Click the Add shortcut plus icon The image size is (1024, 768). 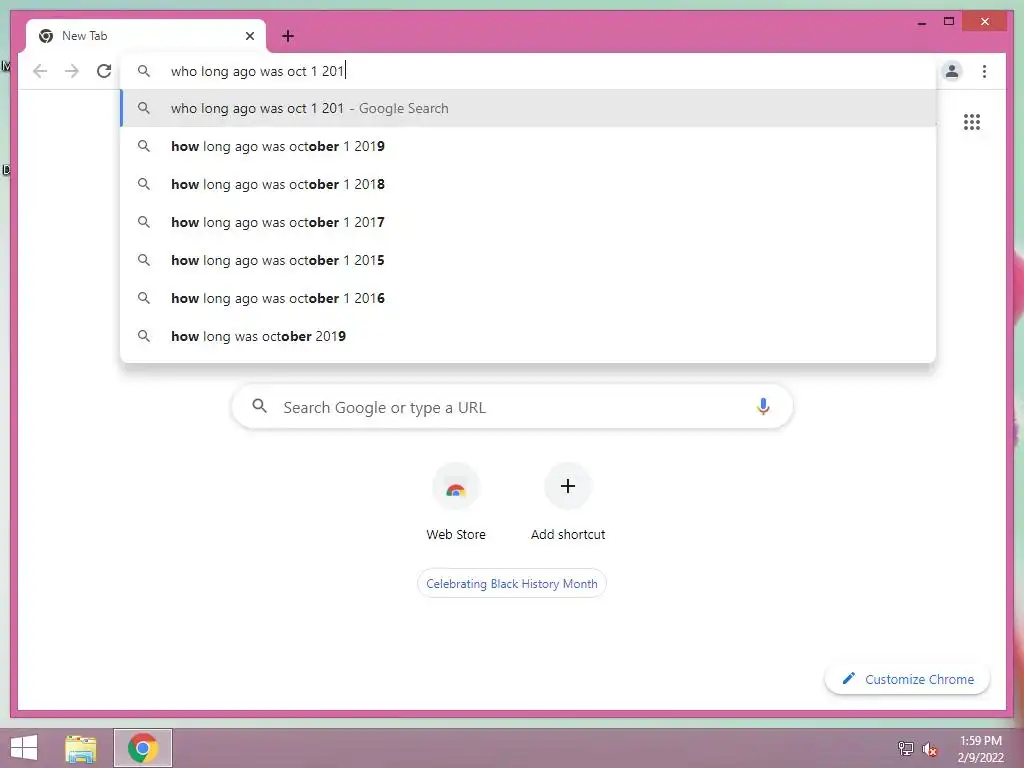point(568,486)
